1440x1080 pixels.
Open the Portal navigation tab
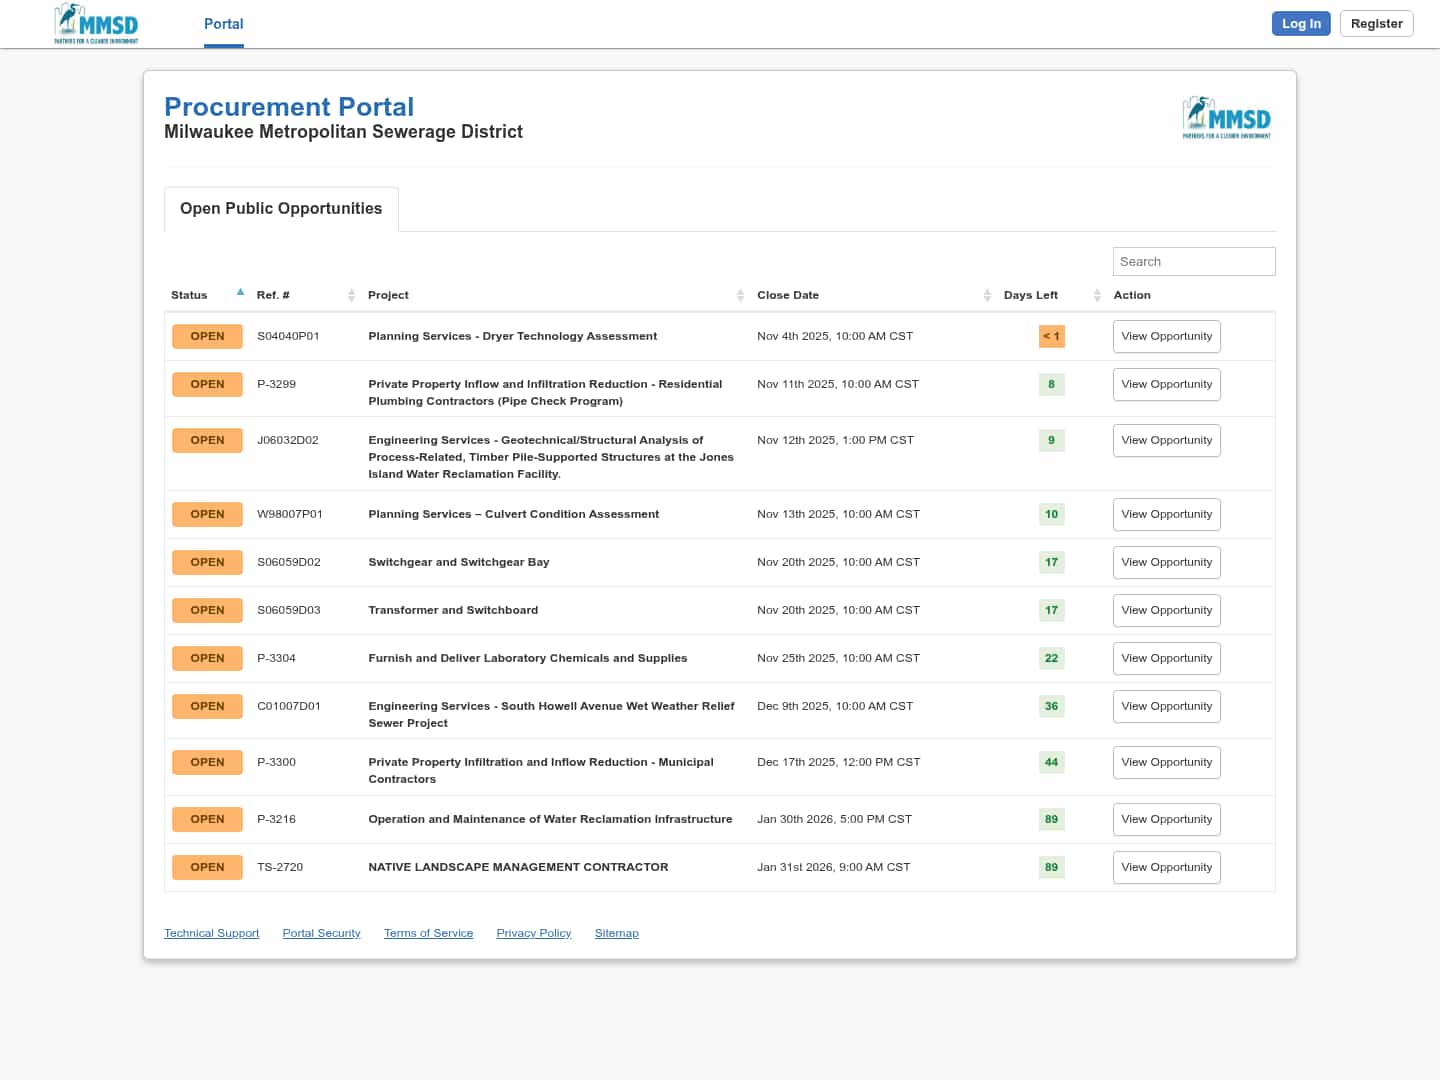[x=223, y=24]
